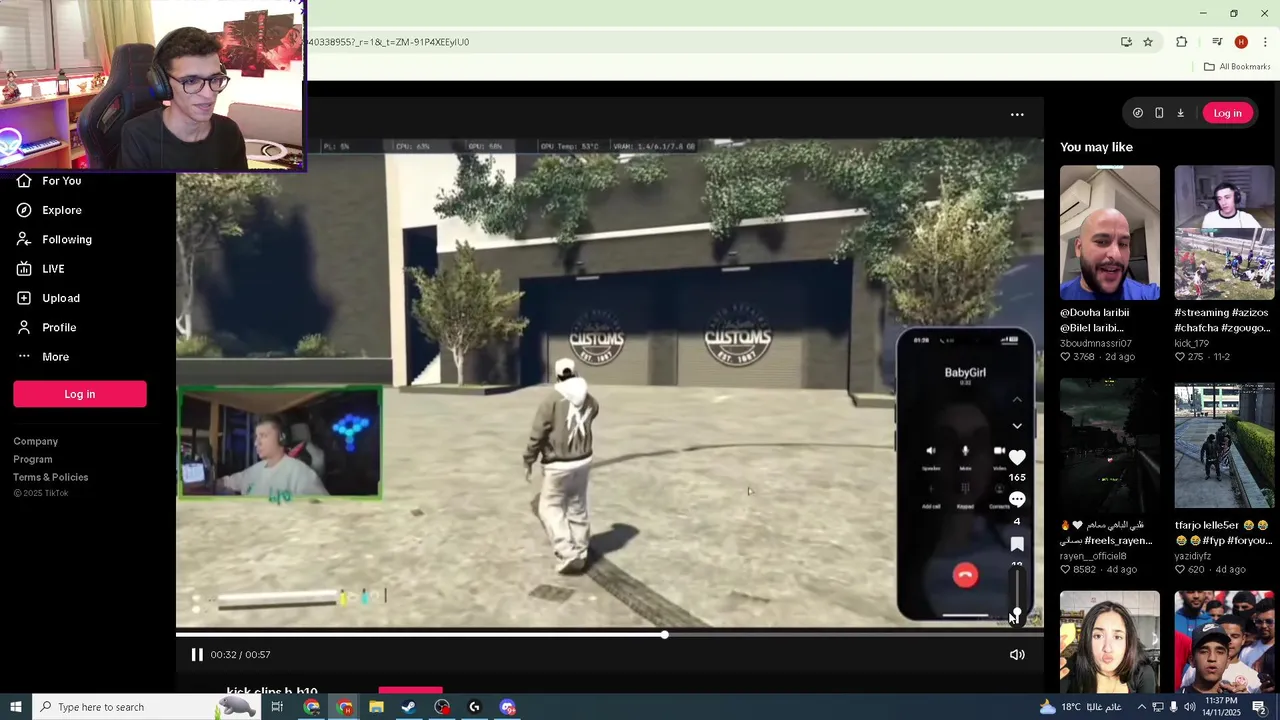
Task: Click the microphone tray icon
Action: (x=1173, y=707)
